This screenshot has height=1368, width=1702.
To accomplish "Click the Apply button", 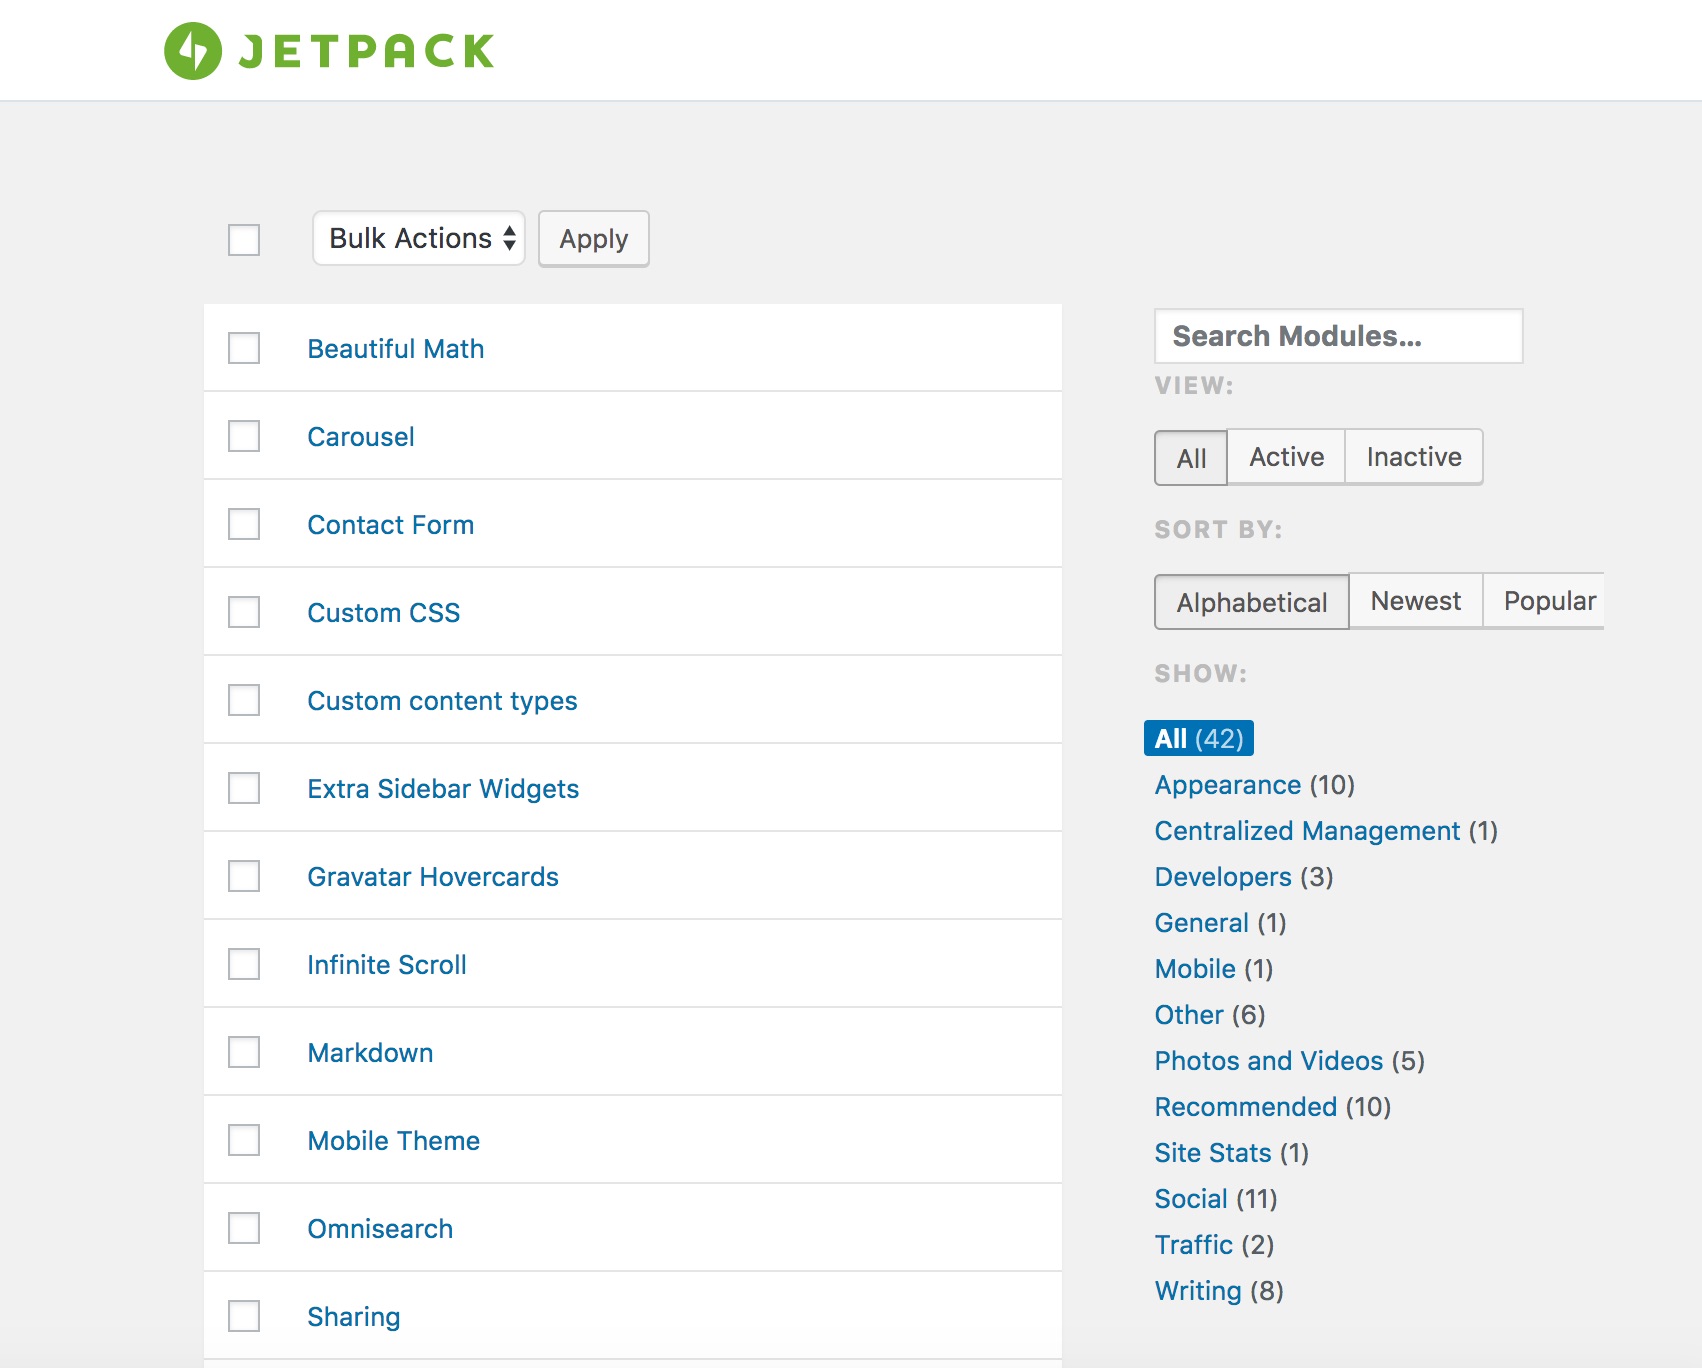I will pos(594,239).
